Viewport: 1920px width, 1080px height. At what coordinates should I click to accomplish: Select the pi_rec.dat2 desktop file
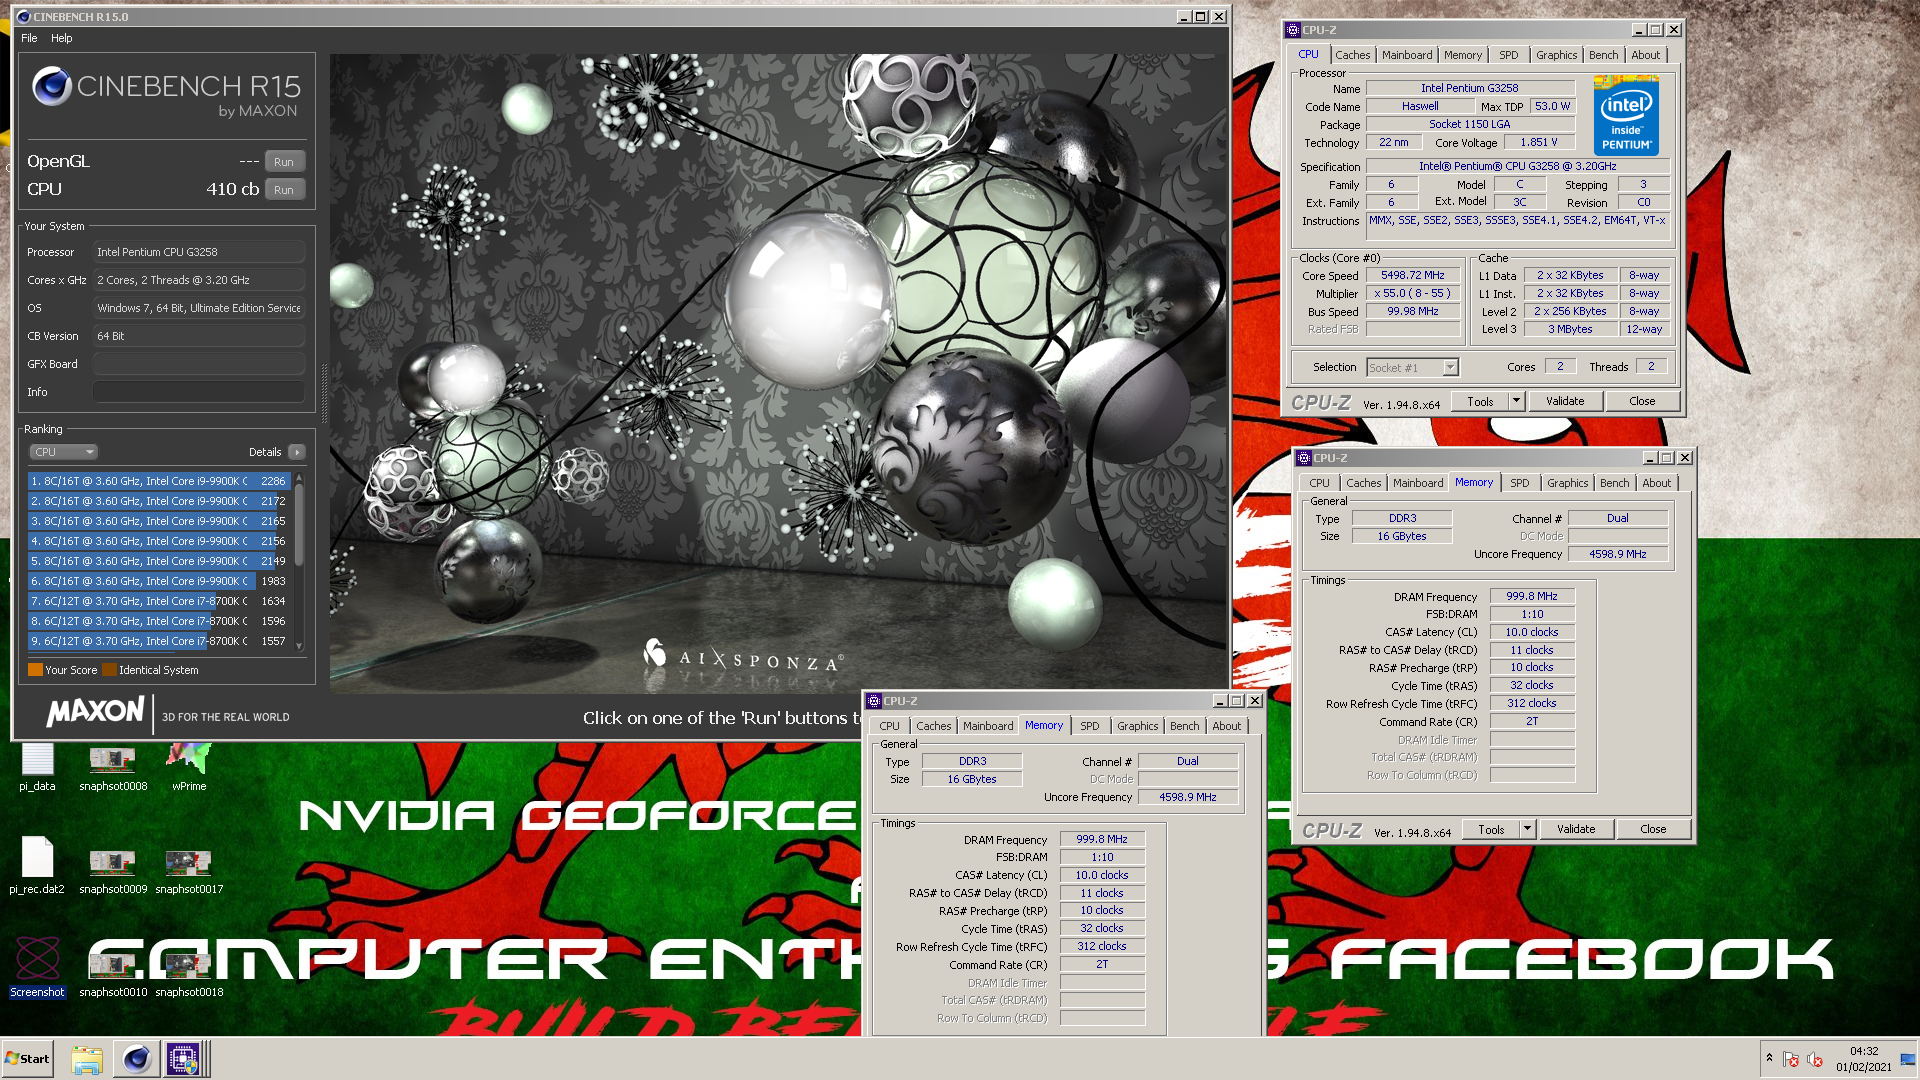[37, 866]
